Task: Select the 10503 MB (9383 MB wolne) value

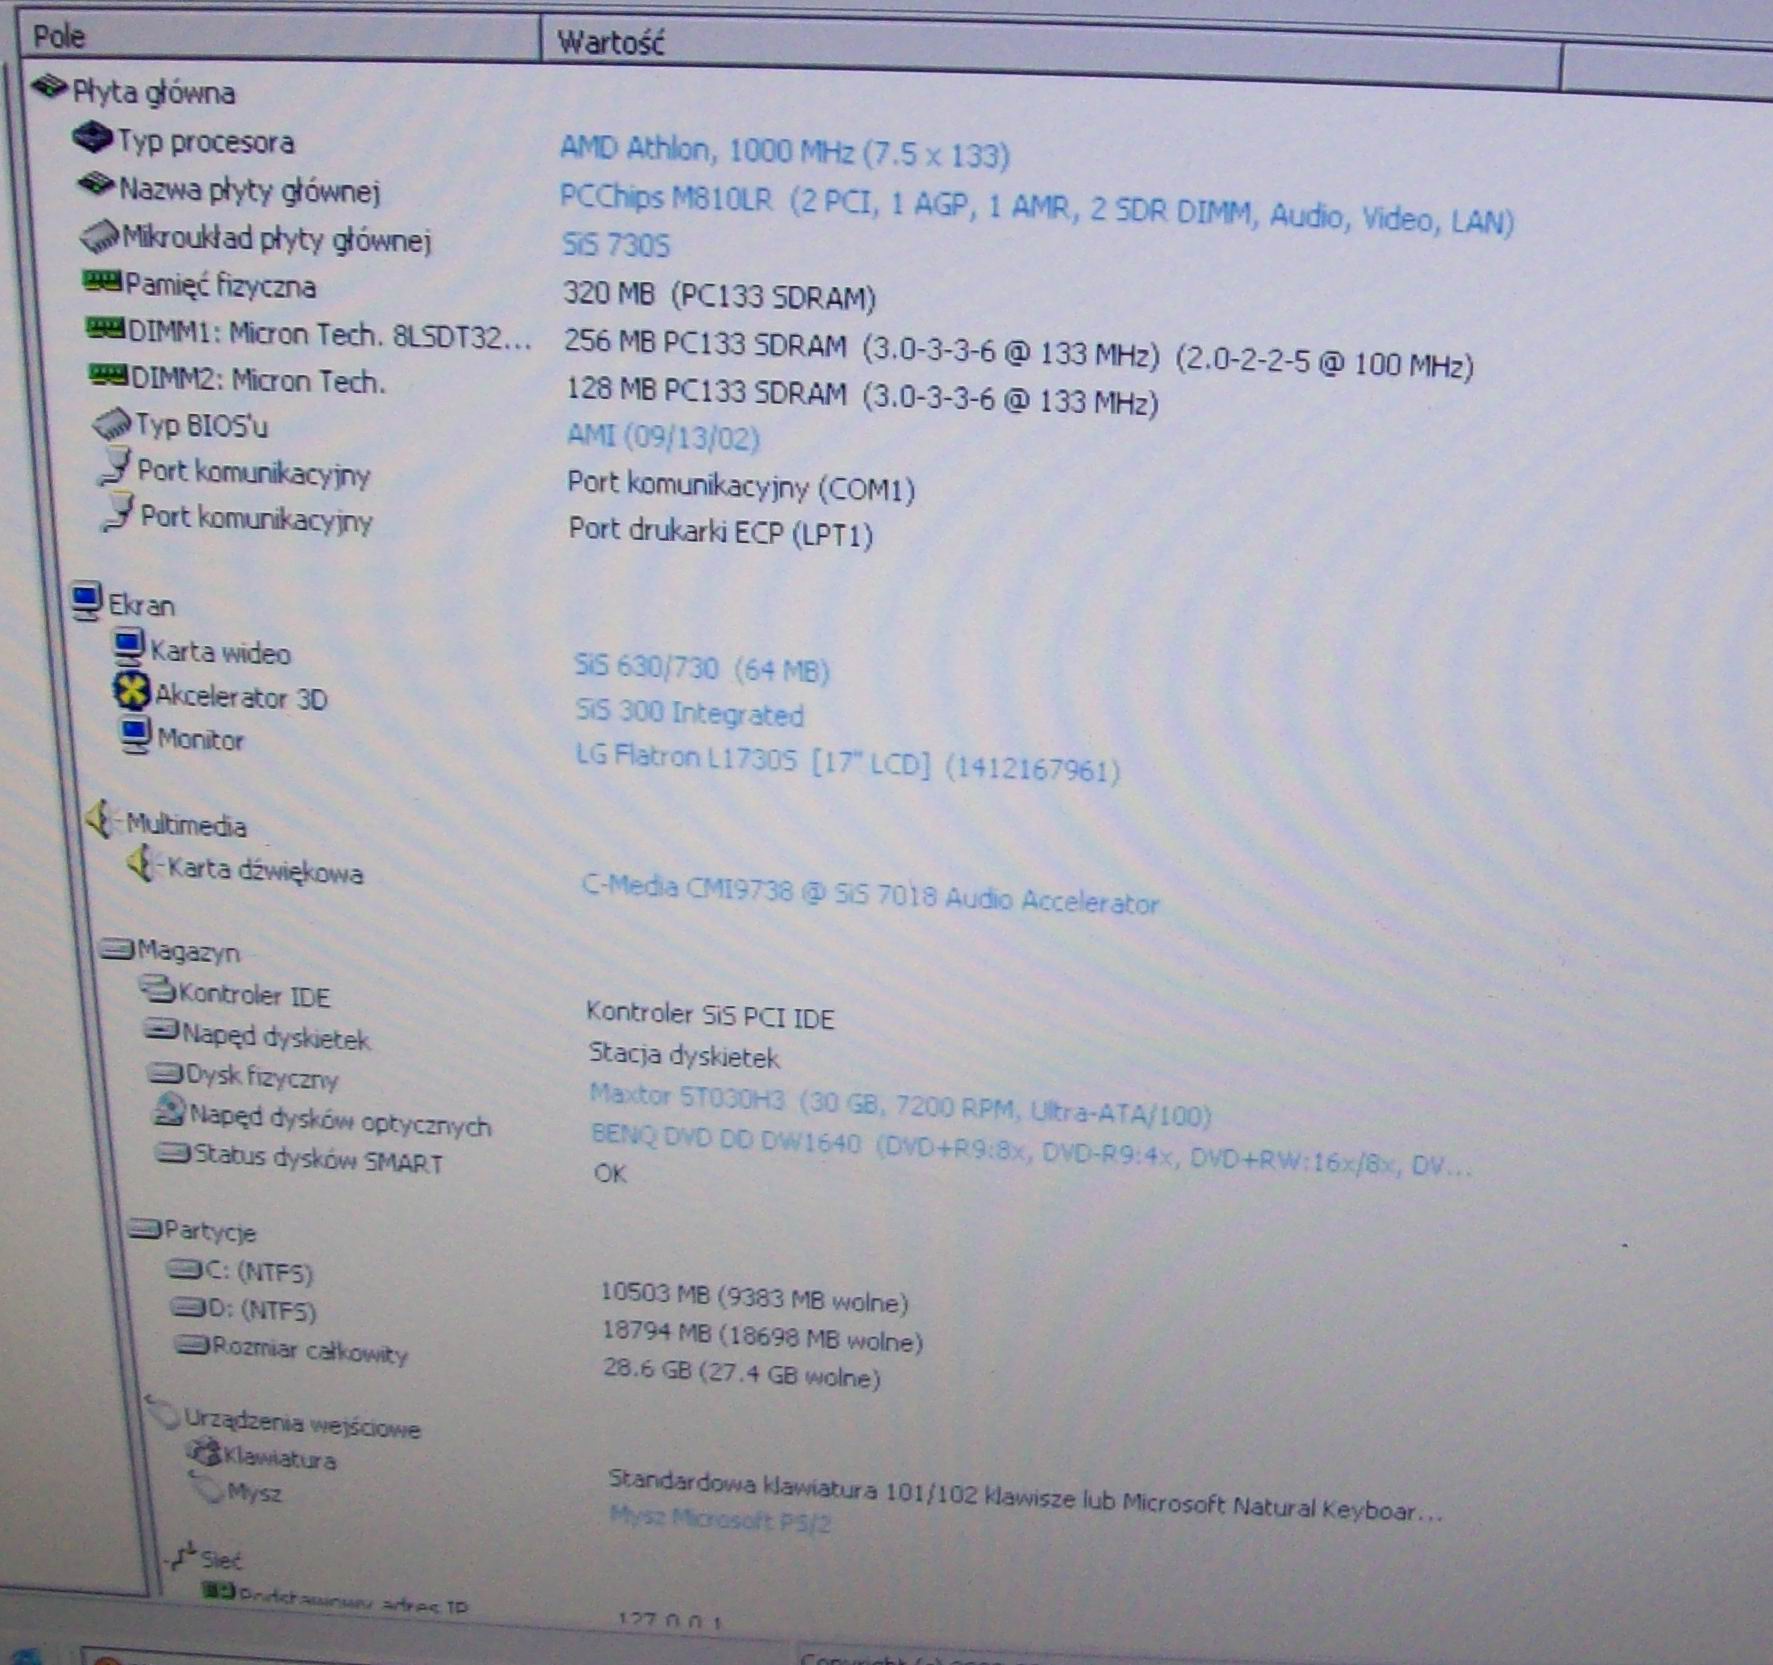Action: click(754, 1297)
